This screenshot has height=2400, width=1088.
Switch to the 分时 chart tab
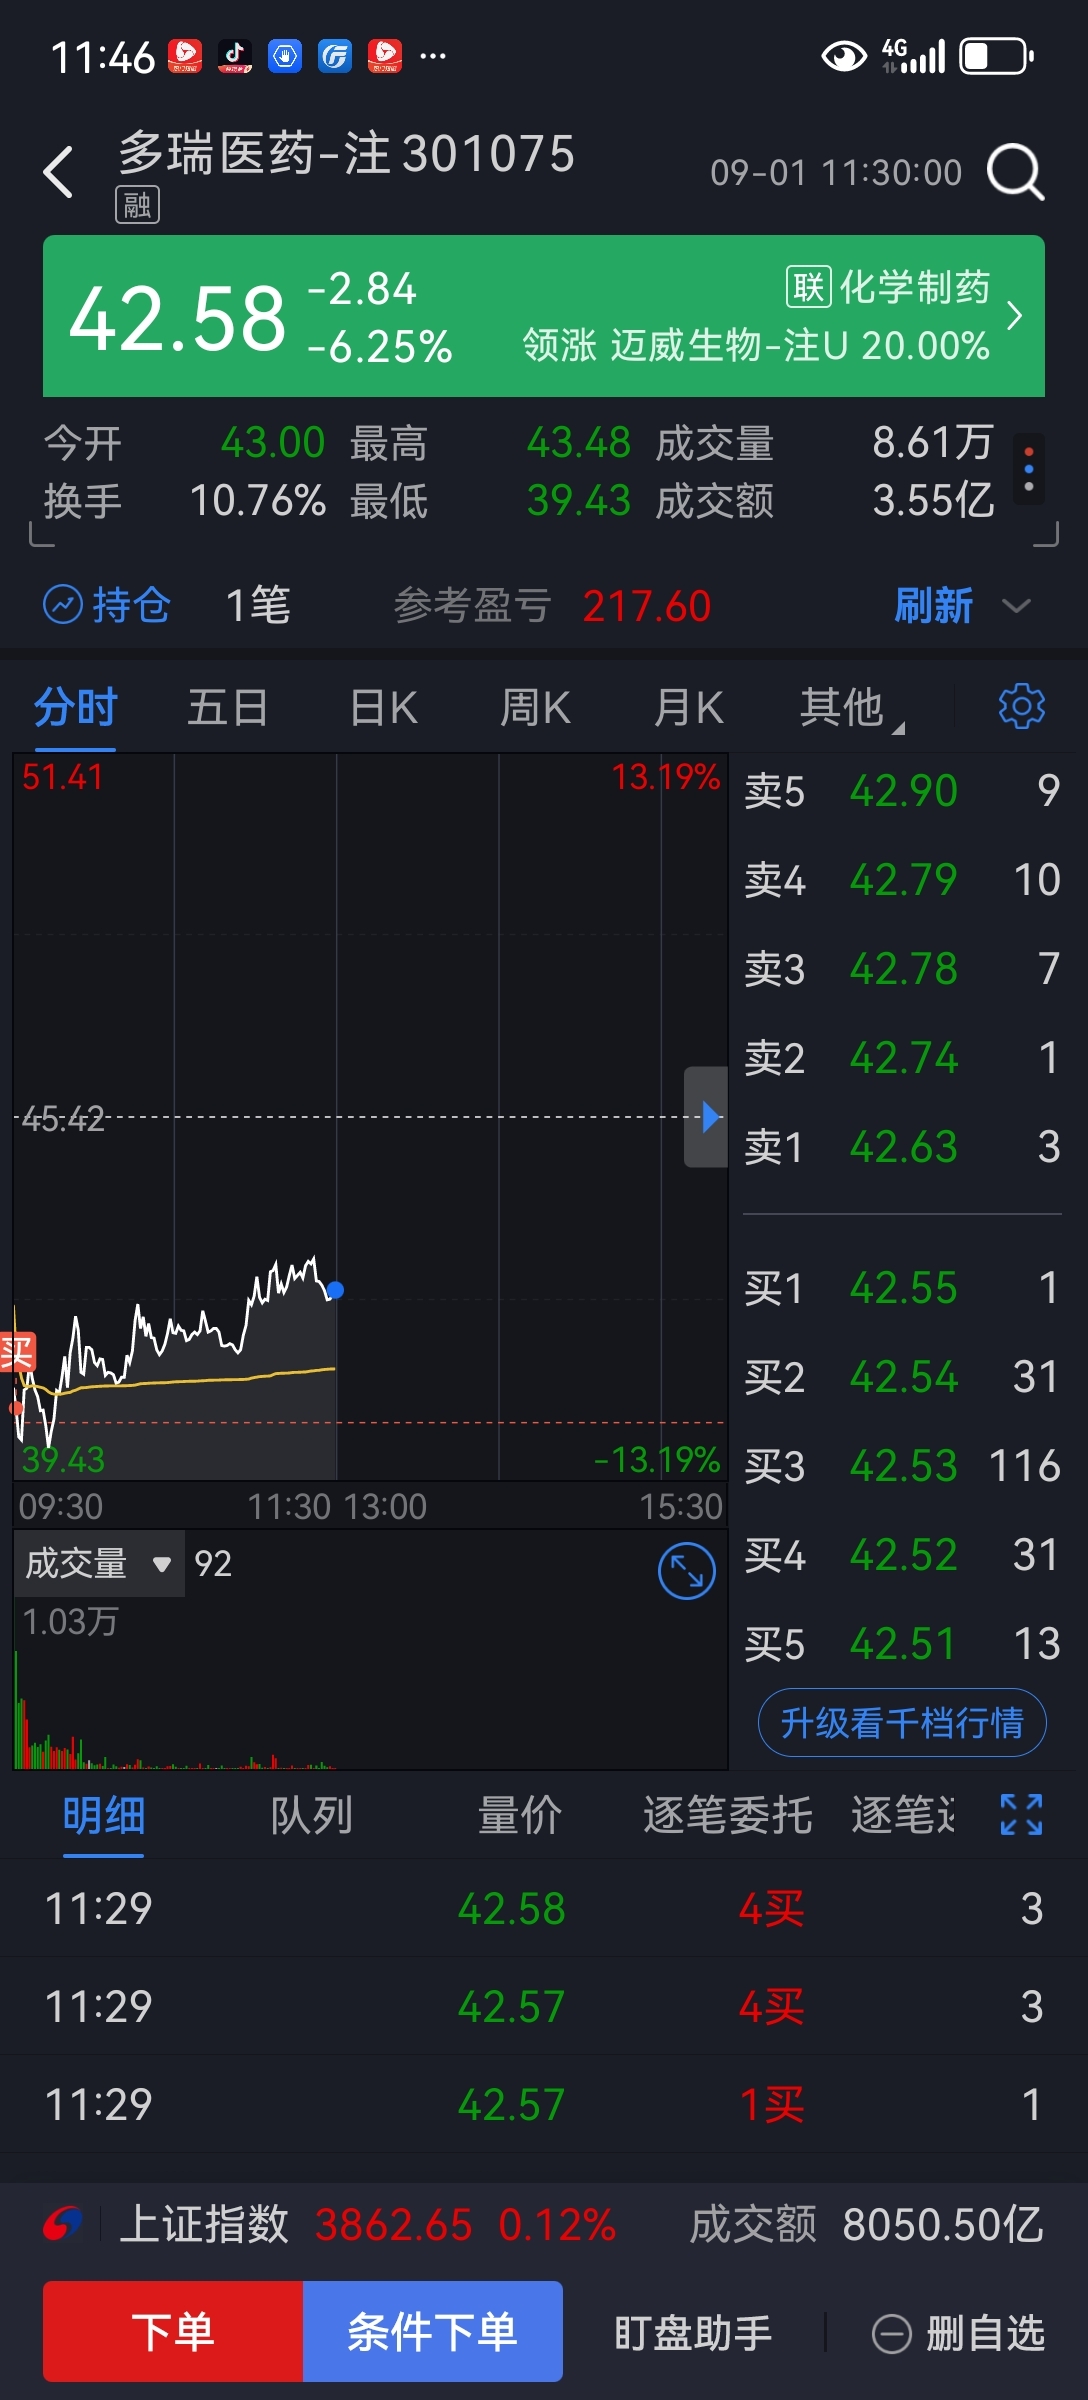[76, 708]
